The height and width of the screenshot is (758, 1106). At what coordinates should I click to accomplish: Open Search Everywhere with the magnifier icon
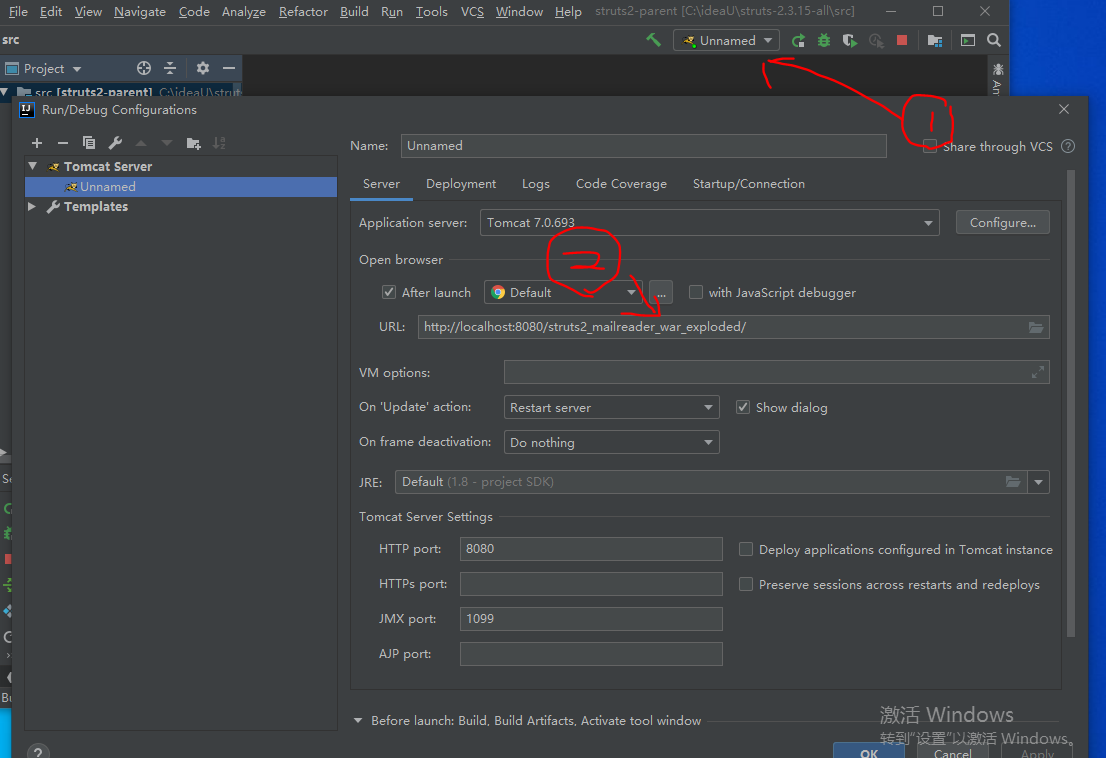click(x=994, y=40)
